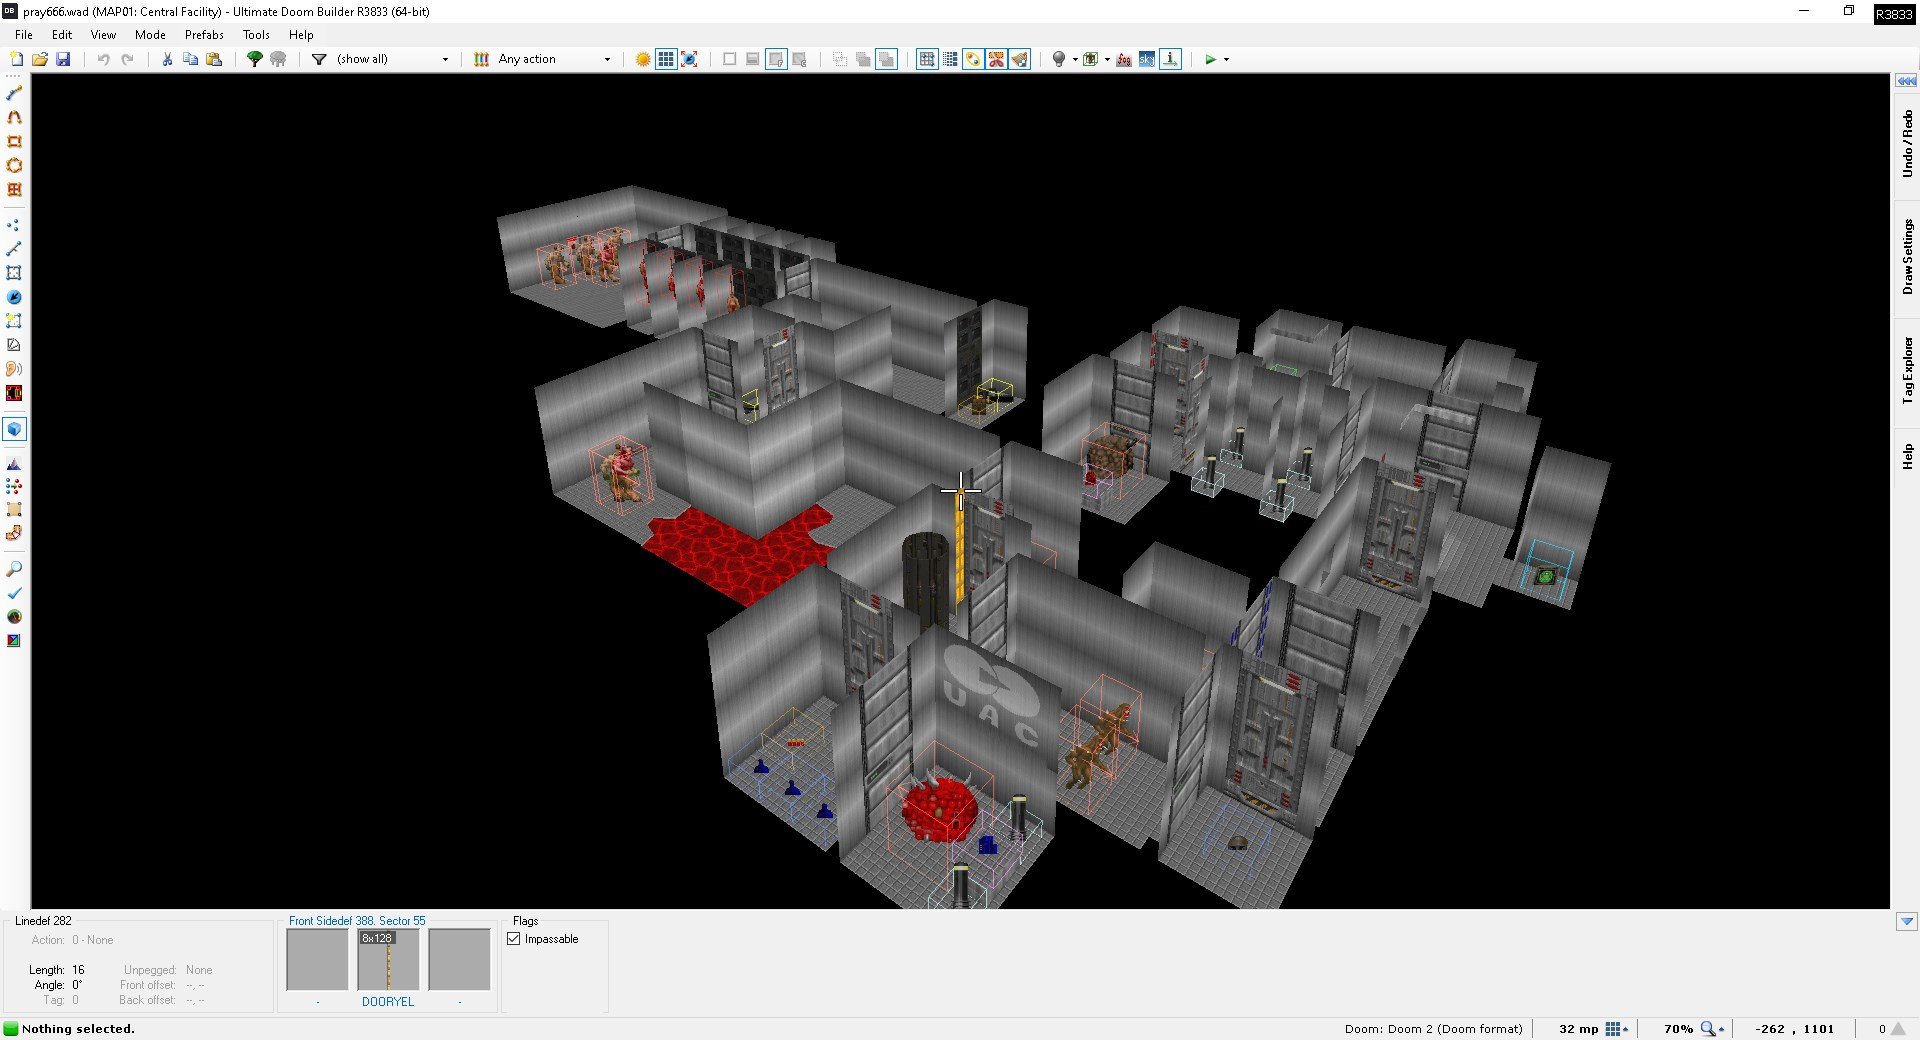Open zoom level dropdown in status bar
The image size is (1920, 1040).
pyautogui.click(x=1713, y=1029)
